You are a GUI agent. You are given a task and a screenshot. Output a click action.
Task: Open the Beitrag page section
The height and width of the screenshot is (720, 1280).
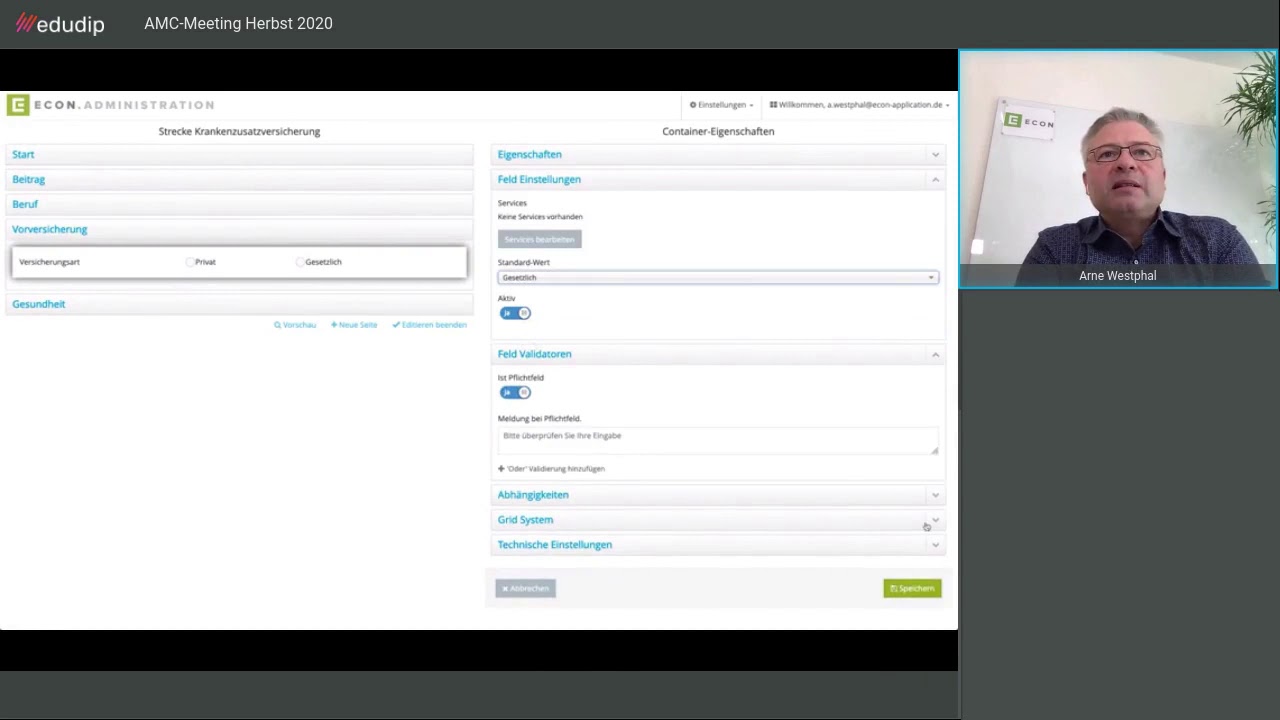pyautogui.click(x=239, y=179)
